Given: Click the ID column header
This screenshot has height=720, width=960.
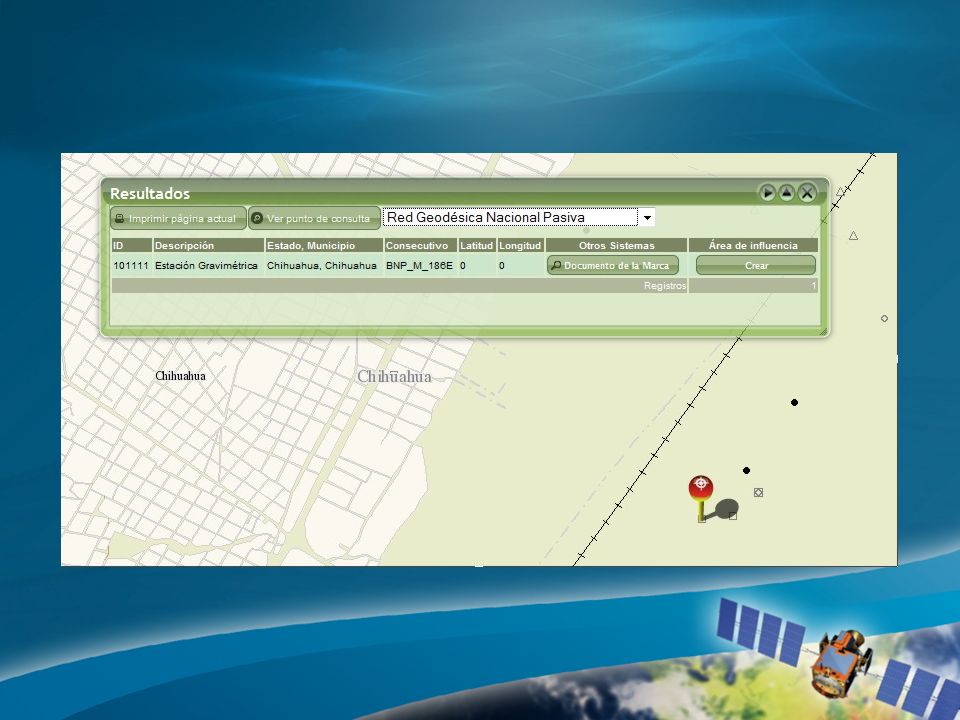Looking at the screenshot, I should tap(132, 246).
